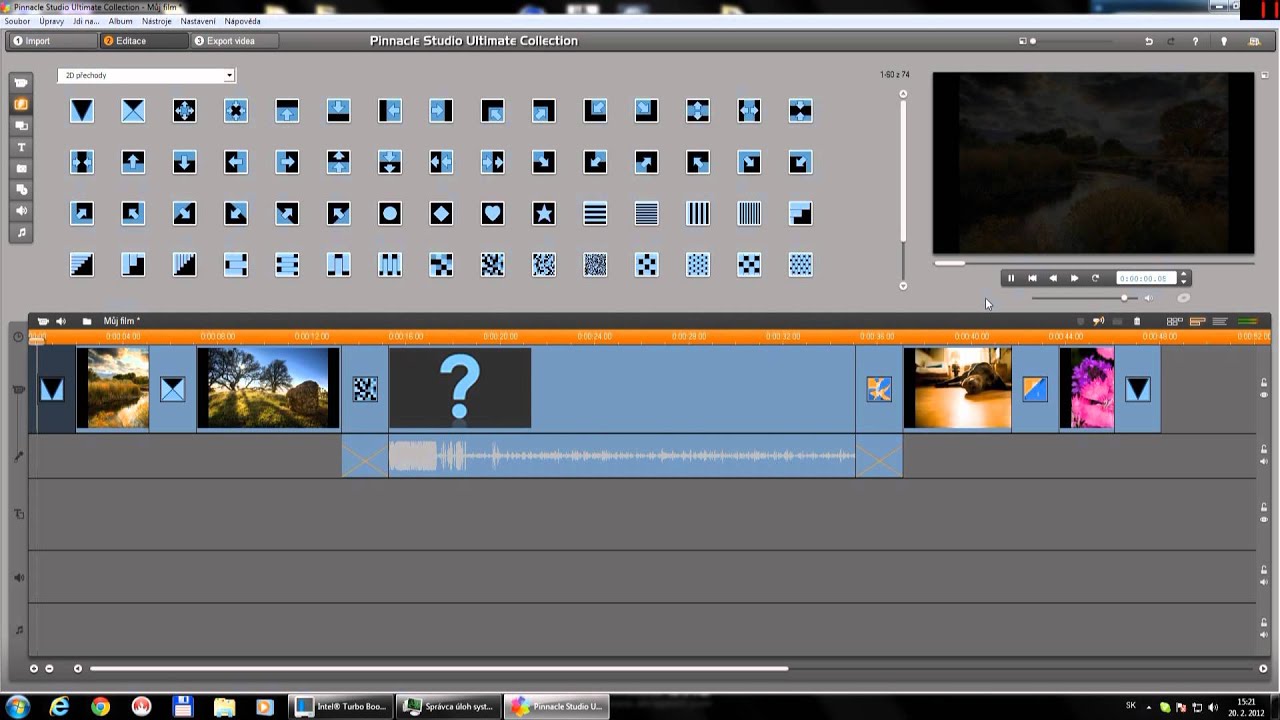Choose the triangle fade transition in album
Image resolution: width=1280 pixels, height=720 pixels.
(x=82, y=111)
